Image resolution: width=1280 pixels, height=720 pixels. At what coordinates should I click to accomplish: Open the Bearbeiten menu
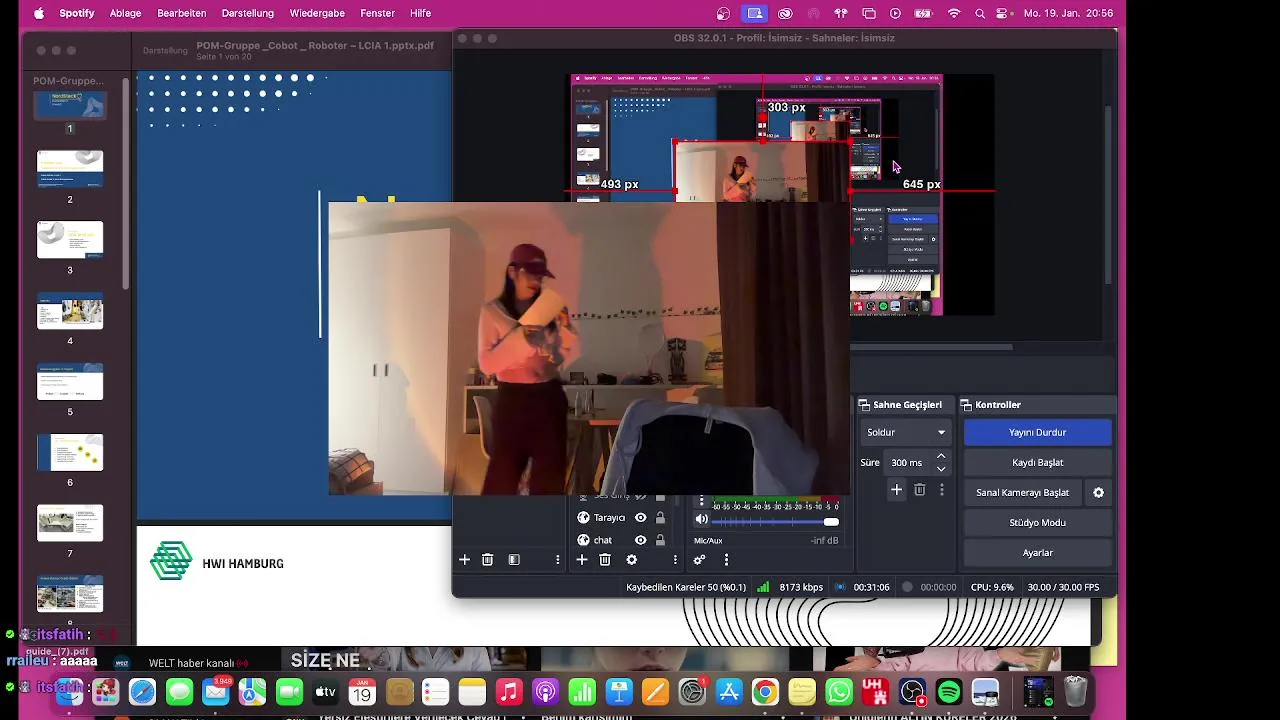point(182,13)
